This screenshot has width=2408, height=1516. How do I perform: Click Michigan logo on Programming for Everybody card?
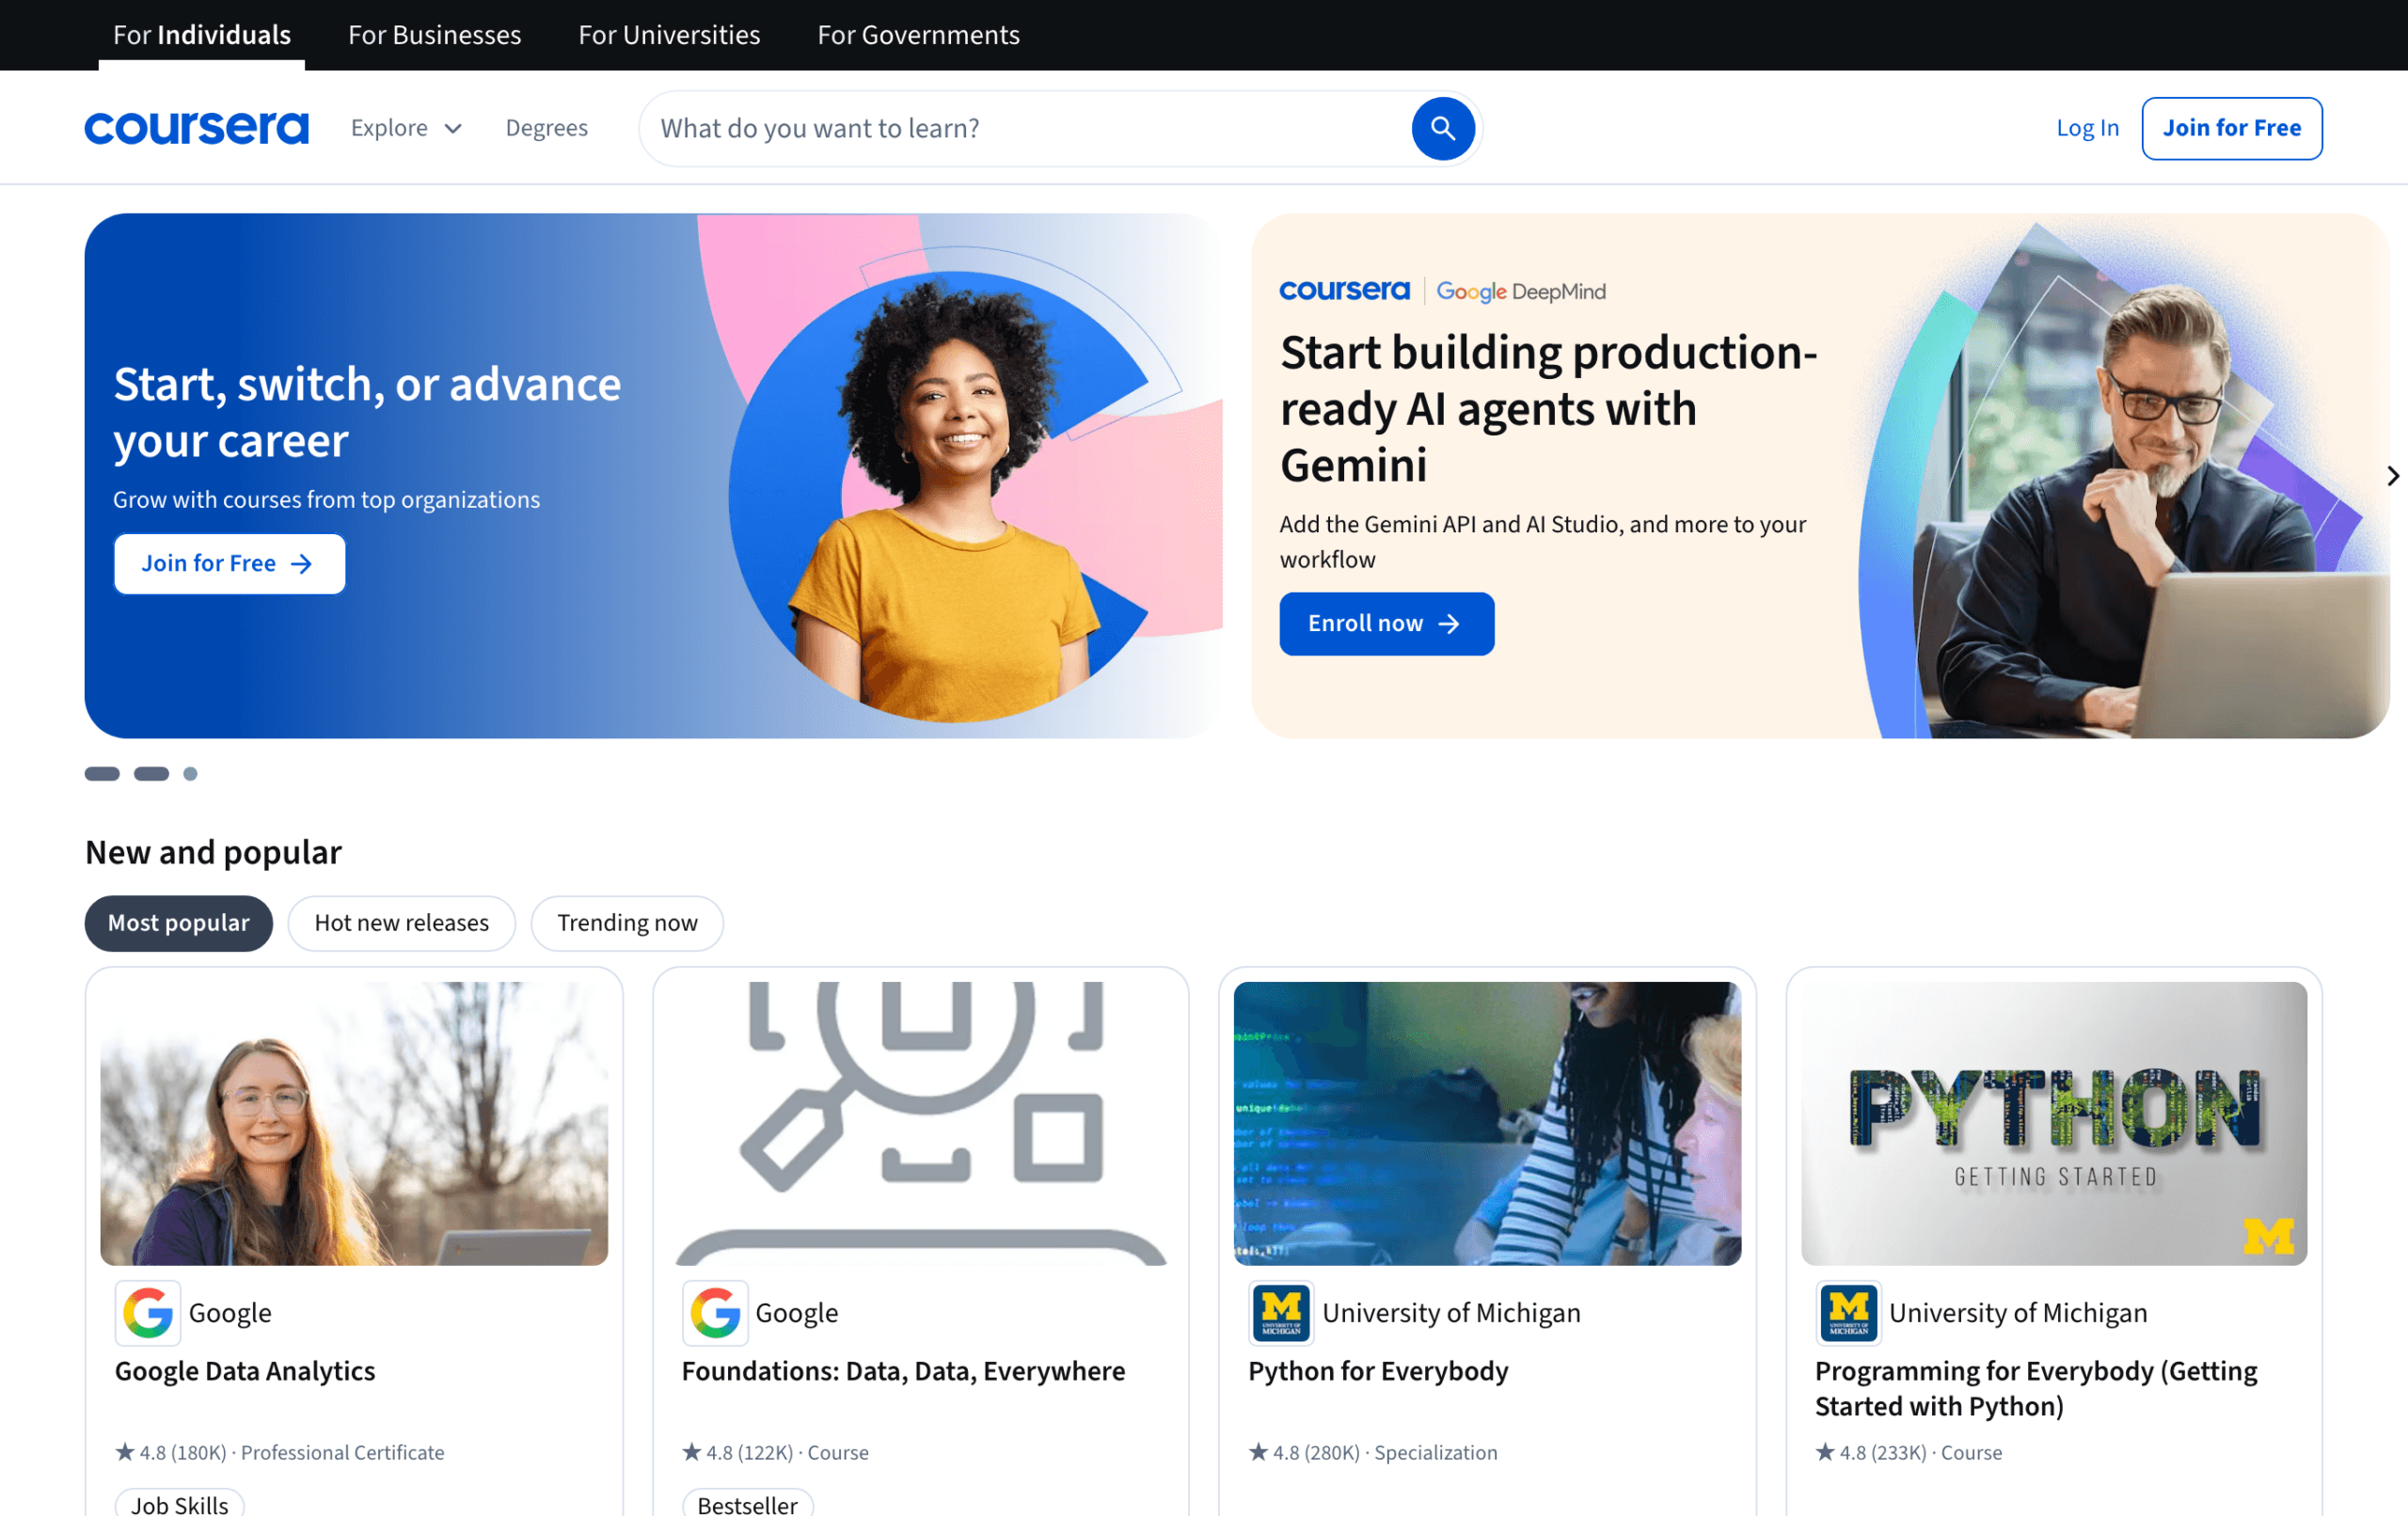pos(1848,1312)
